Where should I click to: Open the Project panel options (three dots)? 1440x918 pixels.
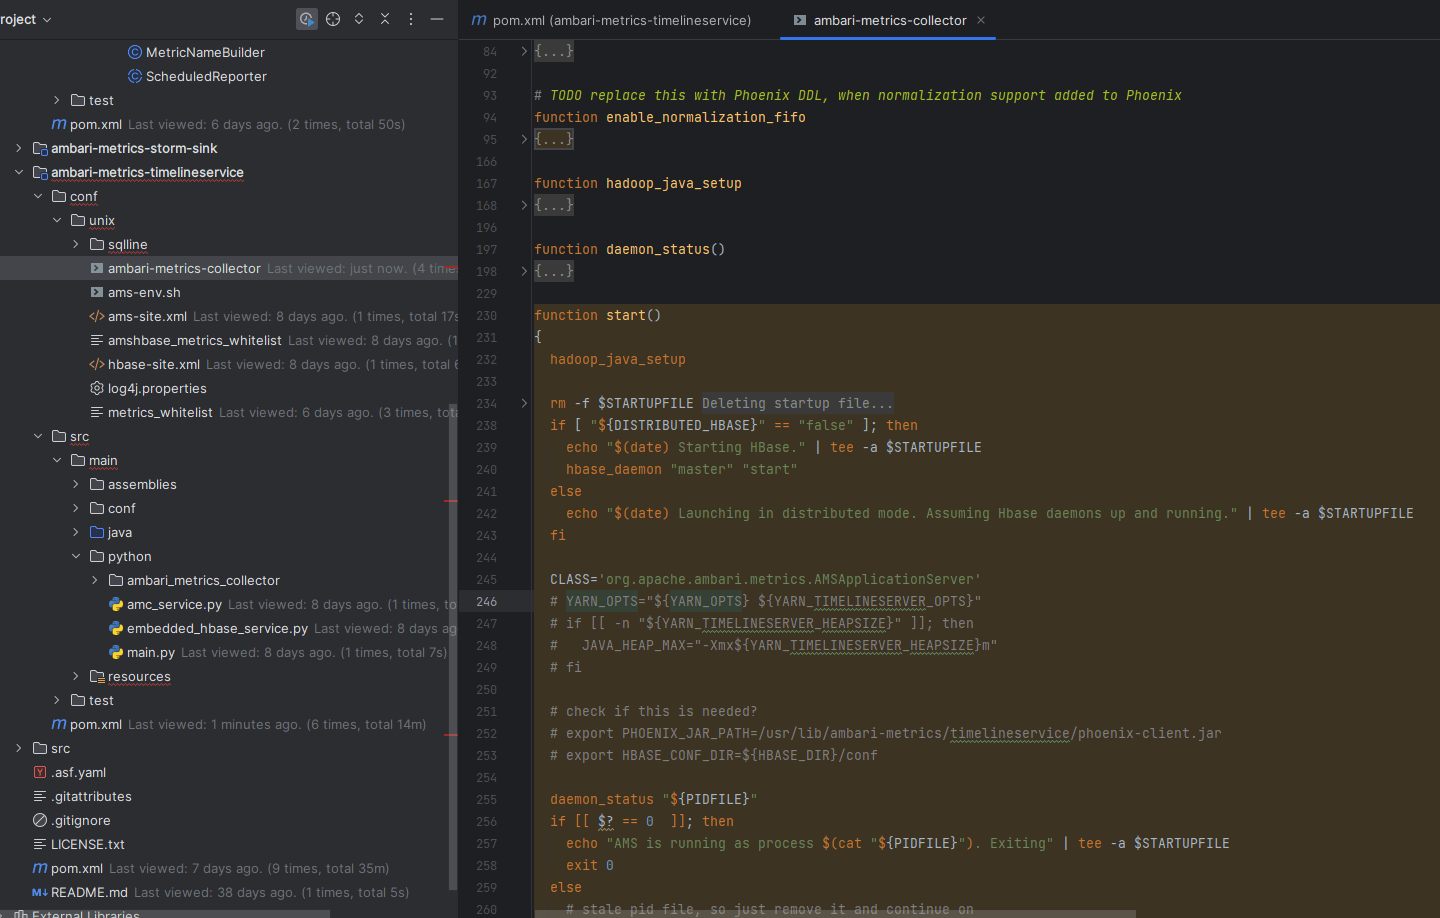click(411, 19)
